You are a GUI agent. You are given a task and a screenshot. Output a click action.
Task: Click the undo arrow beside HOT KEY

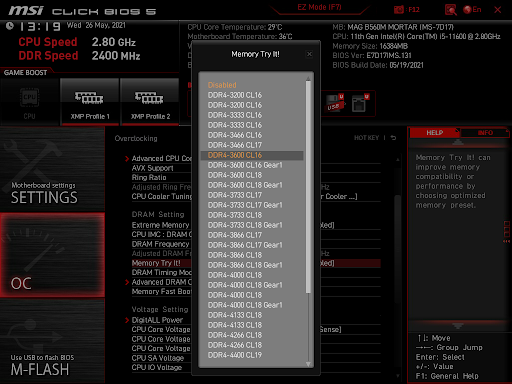pos(393,138)
